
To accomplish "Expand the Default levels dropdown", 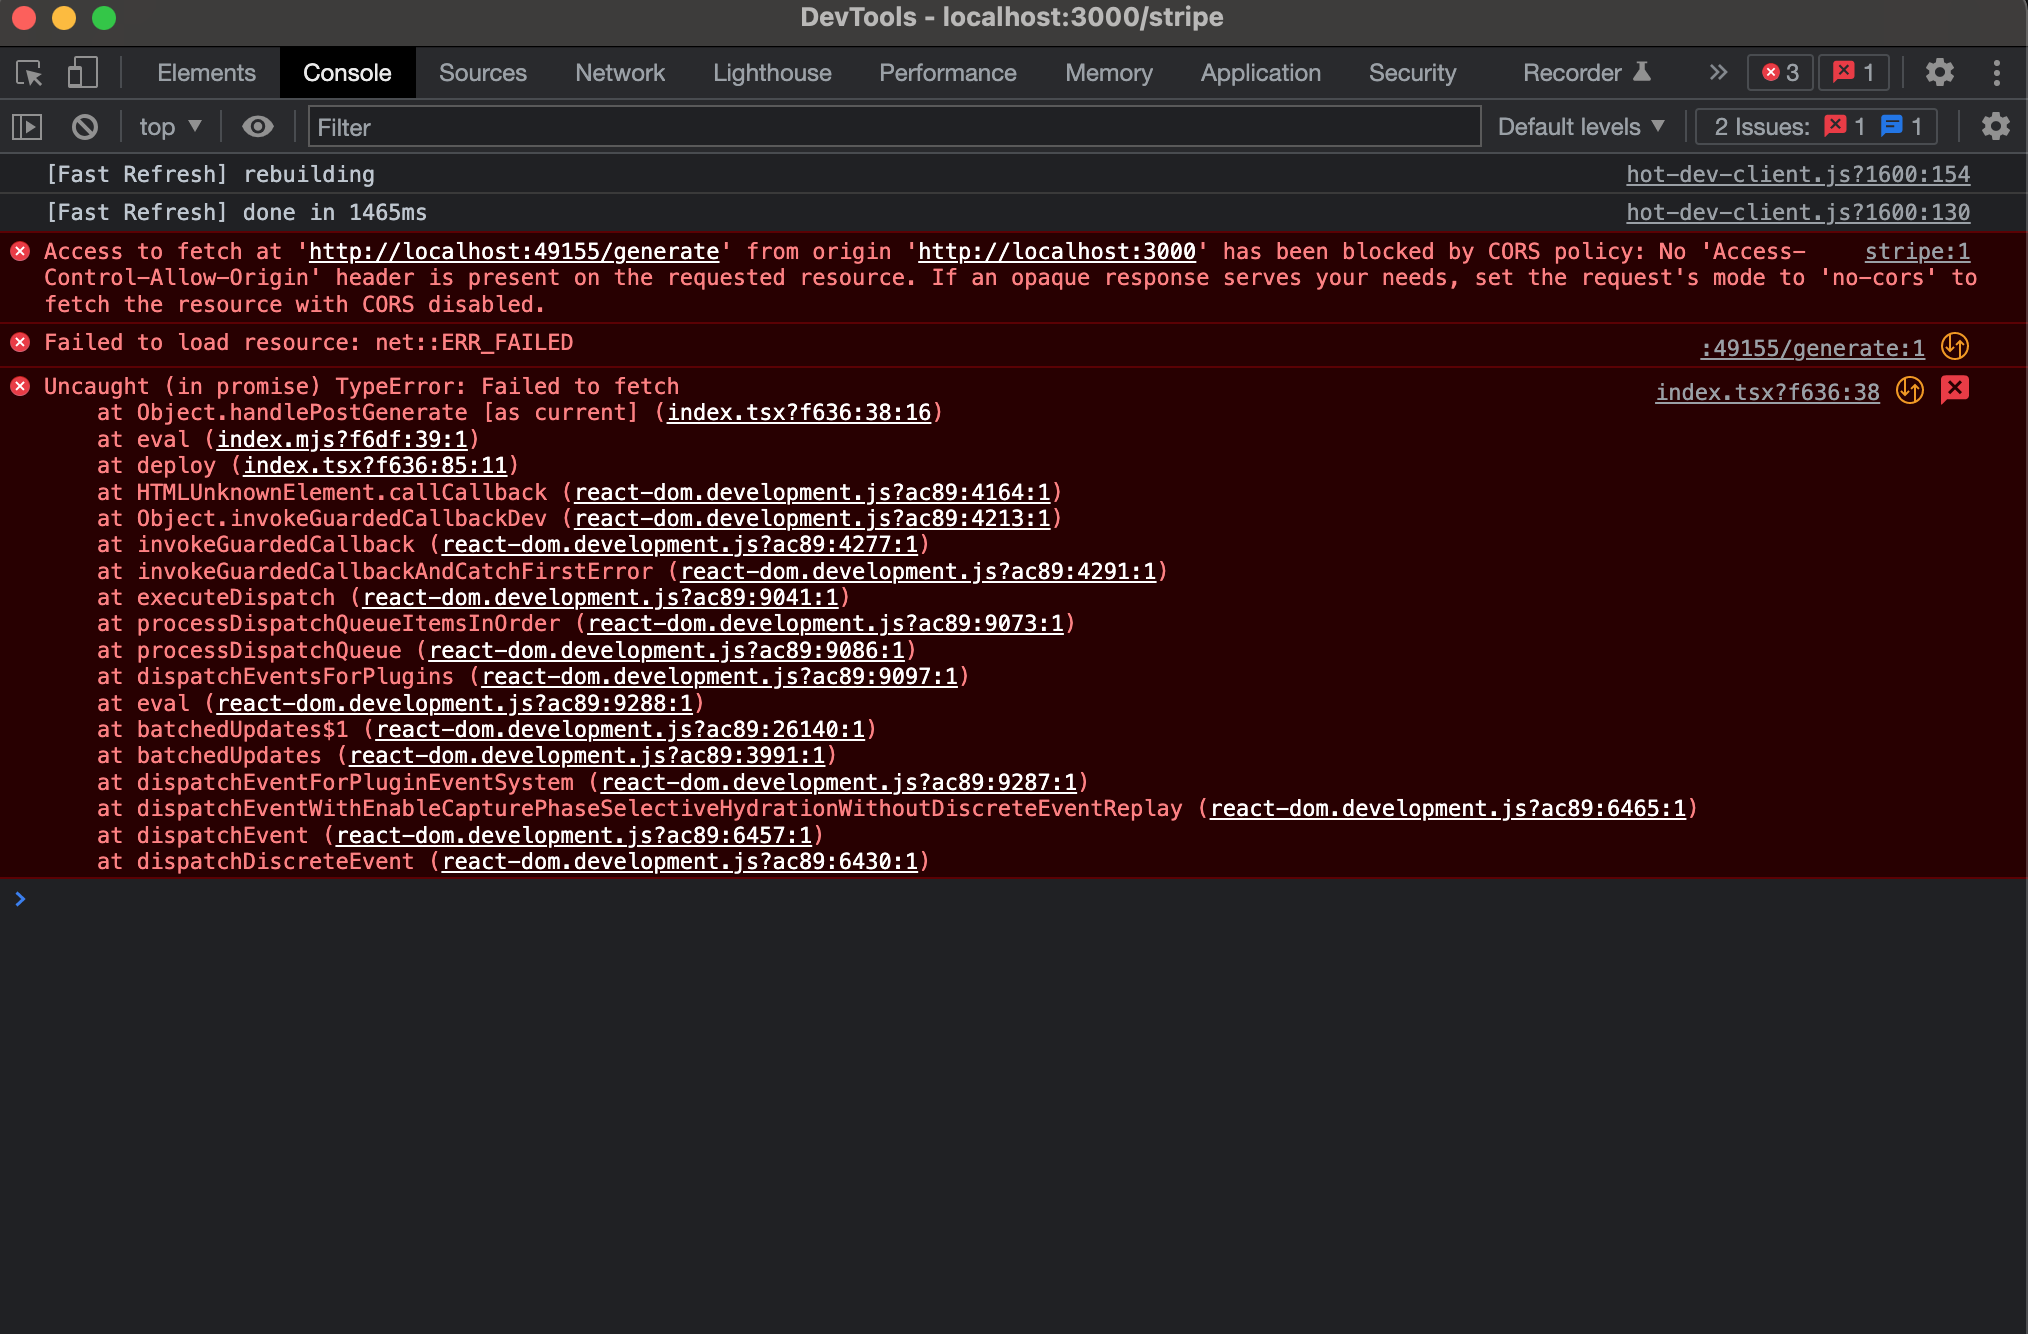I will tap(1581, 127).
